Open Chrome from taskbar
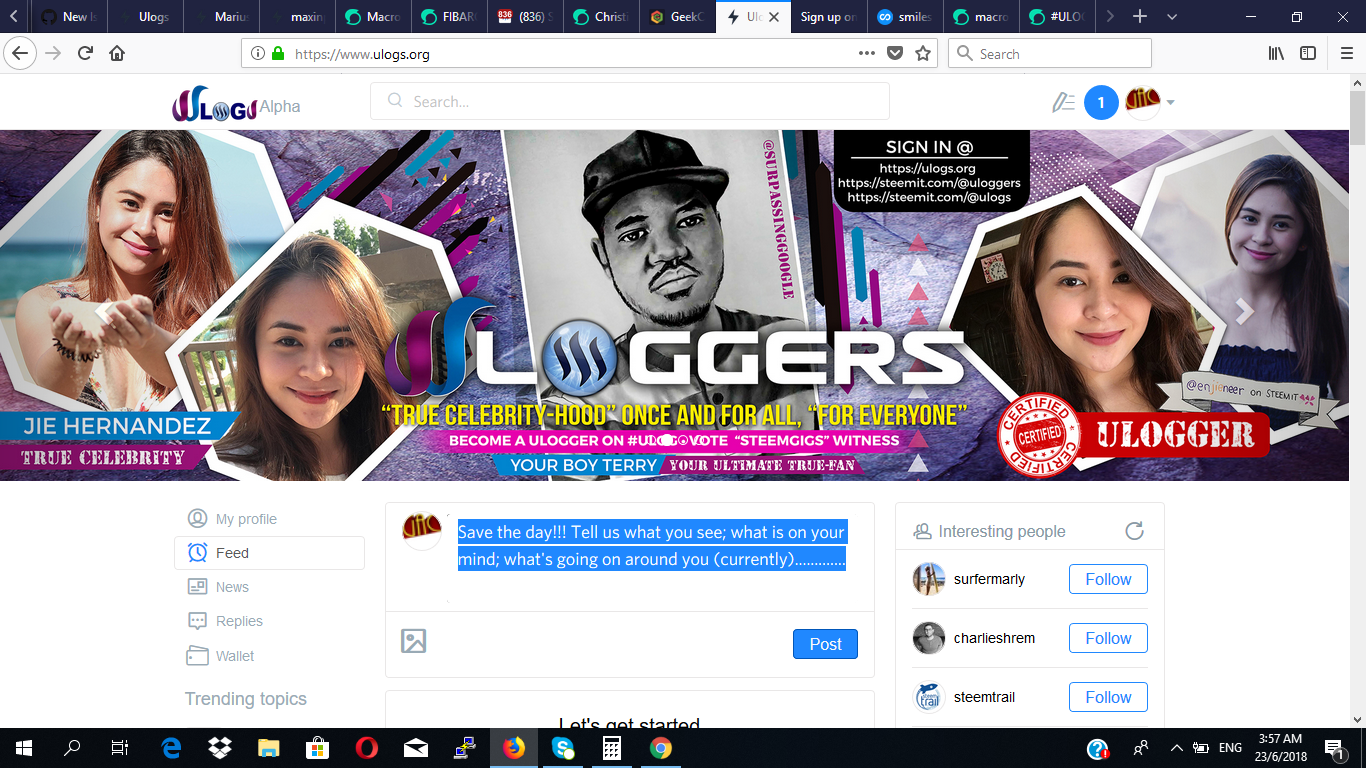 660,748
